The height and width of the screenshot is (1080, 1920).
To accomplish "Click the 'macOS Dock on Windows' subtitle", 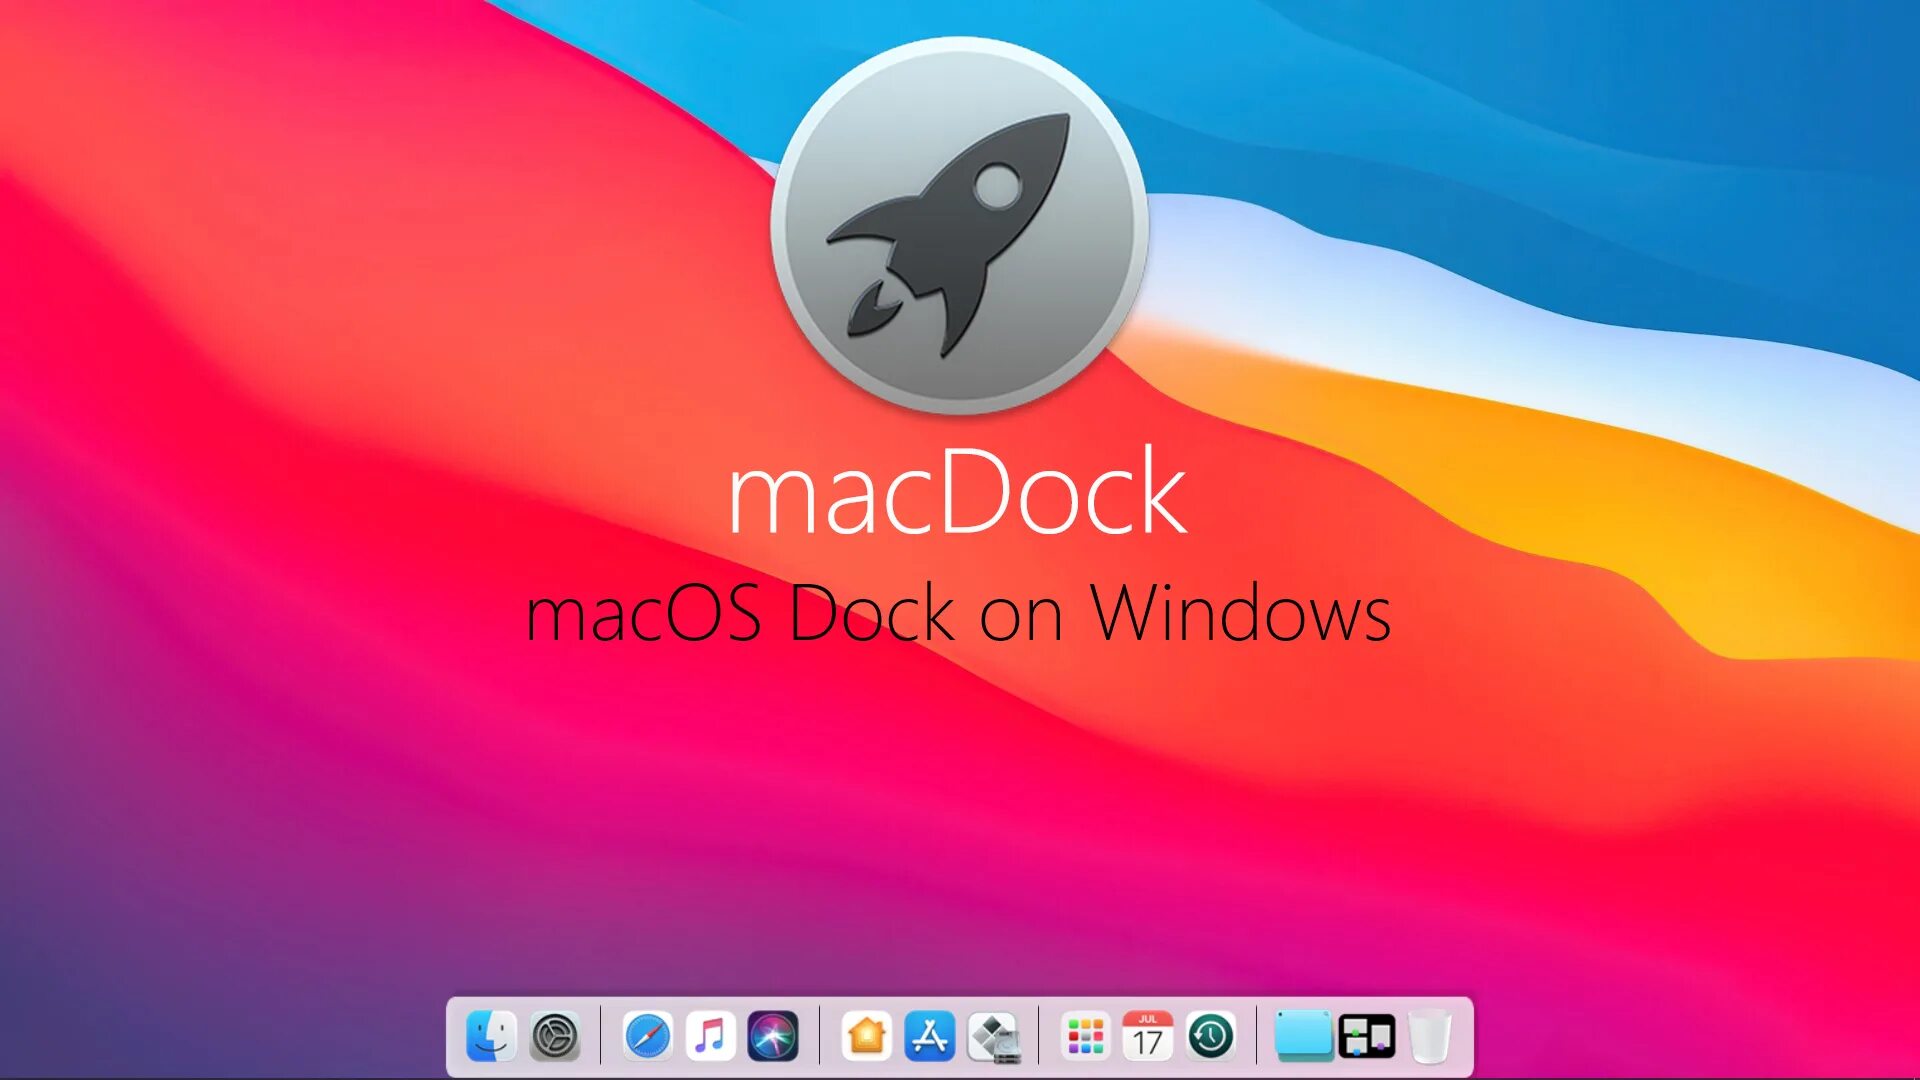I will click(958, 612).
